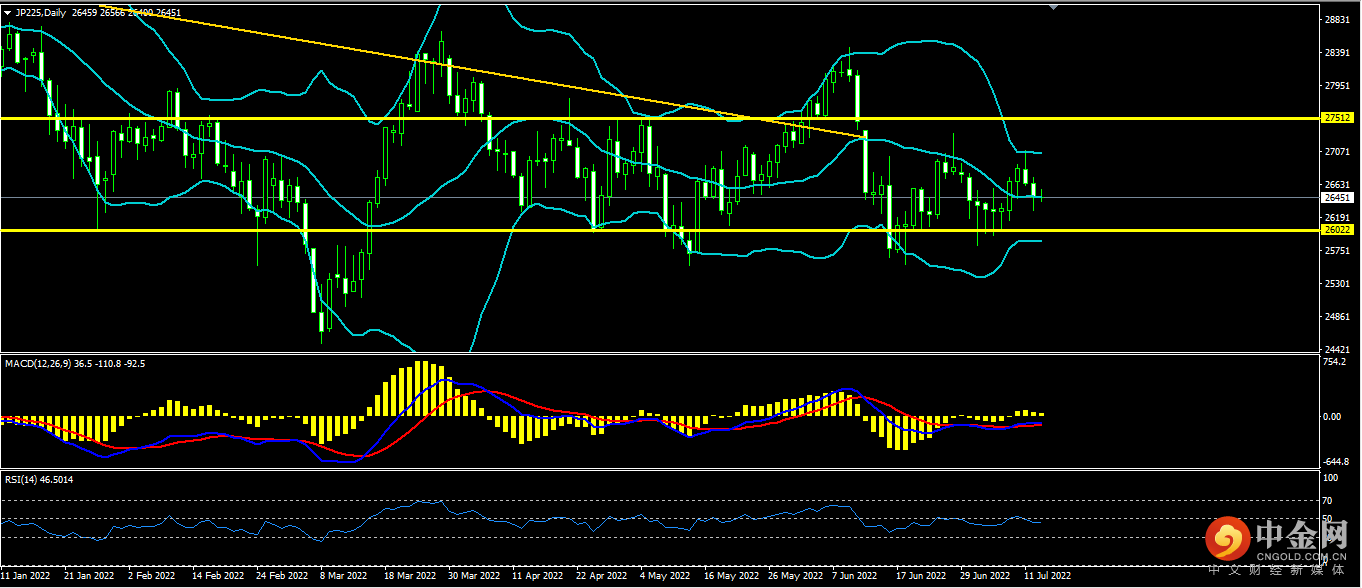The width and height of the screenshot is (1362, 588).
Task: Click the current price label 26451
Action: pyautogui.click(x=1338, y=198)
